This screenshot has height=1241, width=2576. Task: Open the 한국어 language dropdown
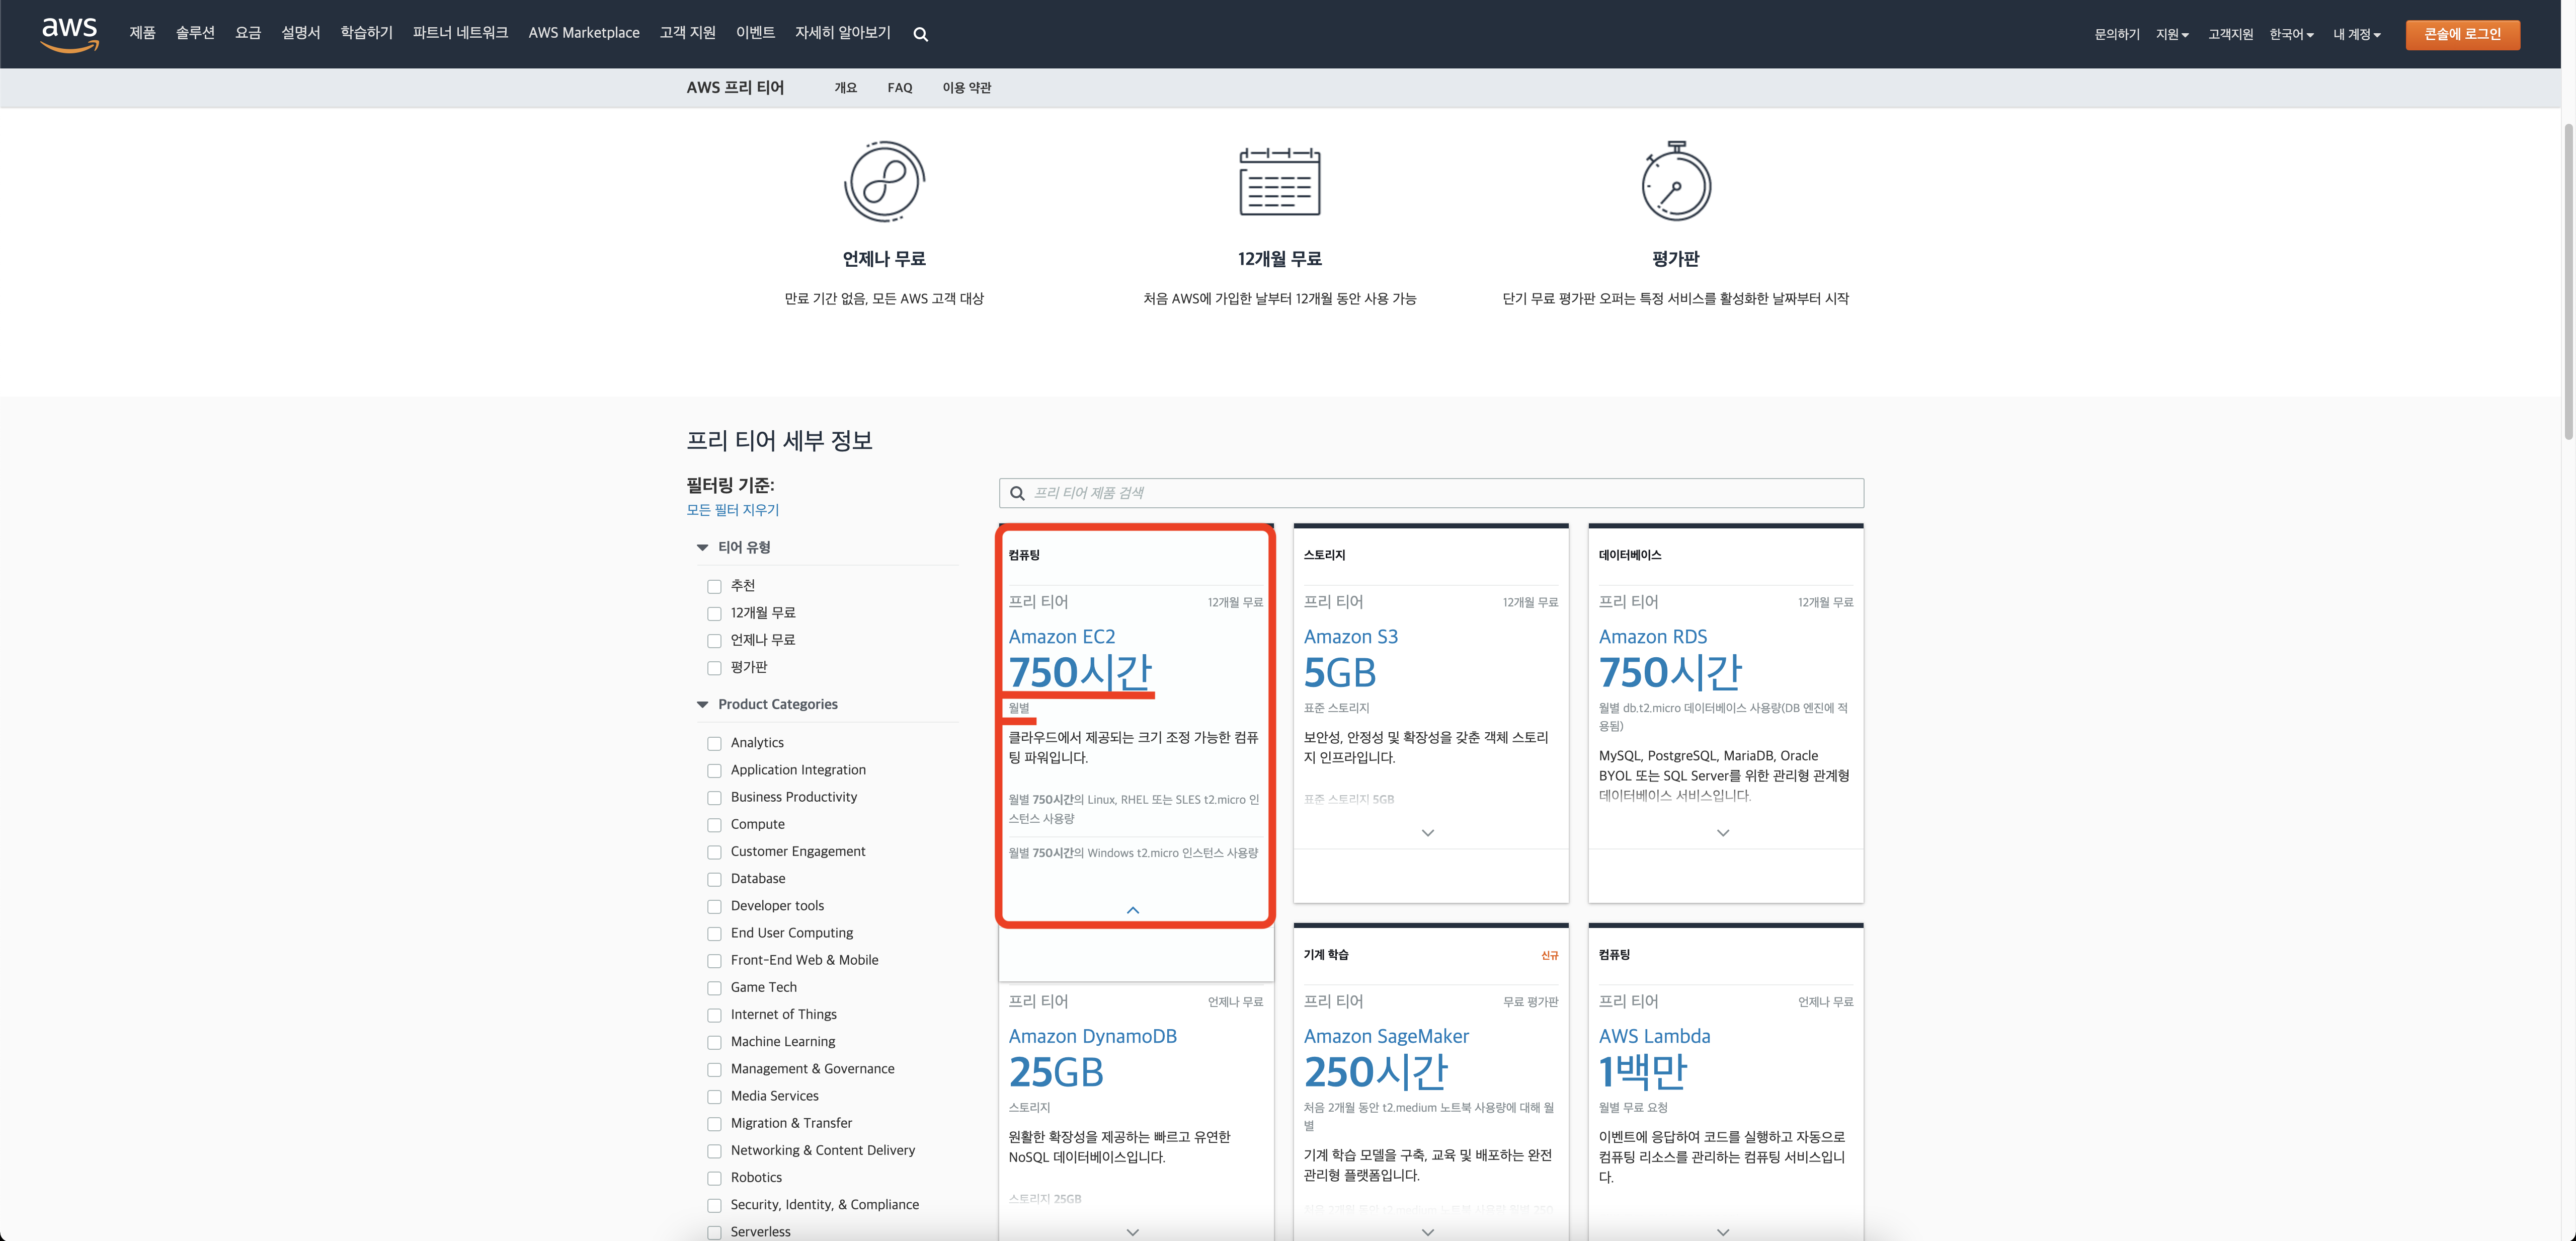coord(2291,34)
